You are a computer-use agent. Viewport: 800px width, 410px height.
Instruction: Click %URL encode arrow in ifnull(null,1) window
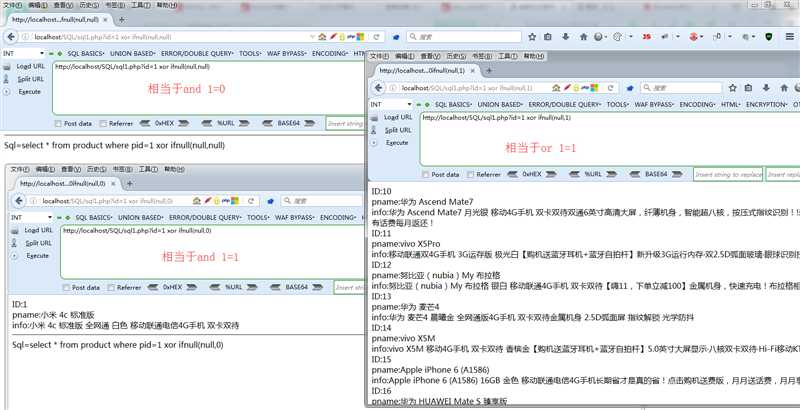[611, 174]
